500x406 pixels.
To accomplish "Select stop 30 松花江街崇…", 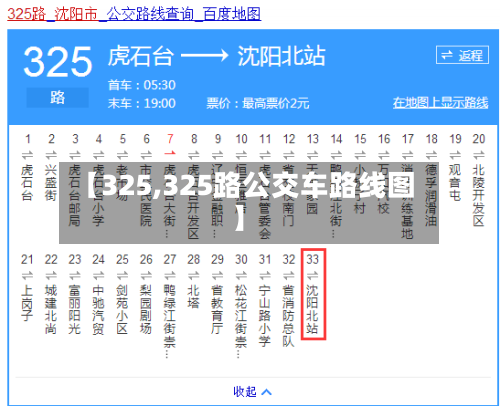I will [x=241, y=322].
